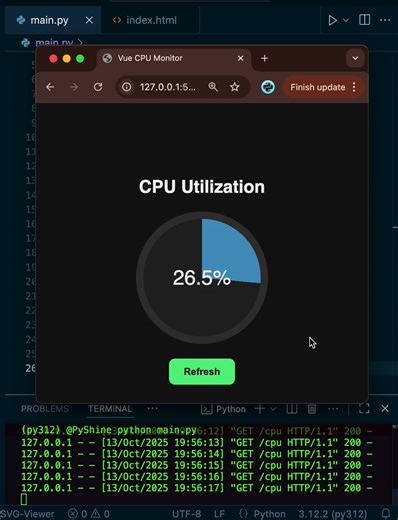Click the blue CPU pie slice
398x520 pixels.
tap(230, 252)
